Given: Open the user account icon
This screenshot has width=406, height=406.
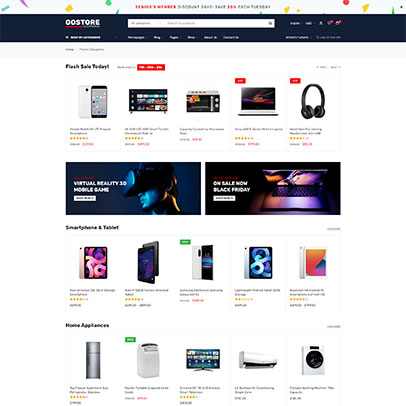Looking at the screenshot, I should (321, 23).
